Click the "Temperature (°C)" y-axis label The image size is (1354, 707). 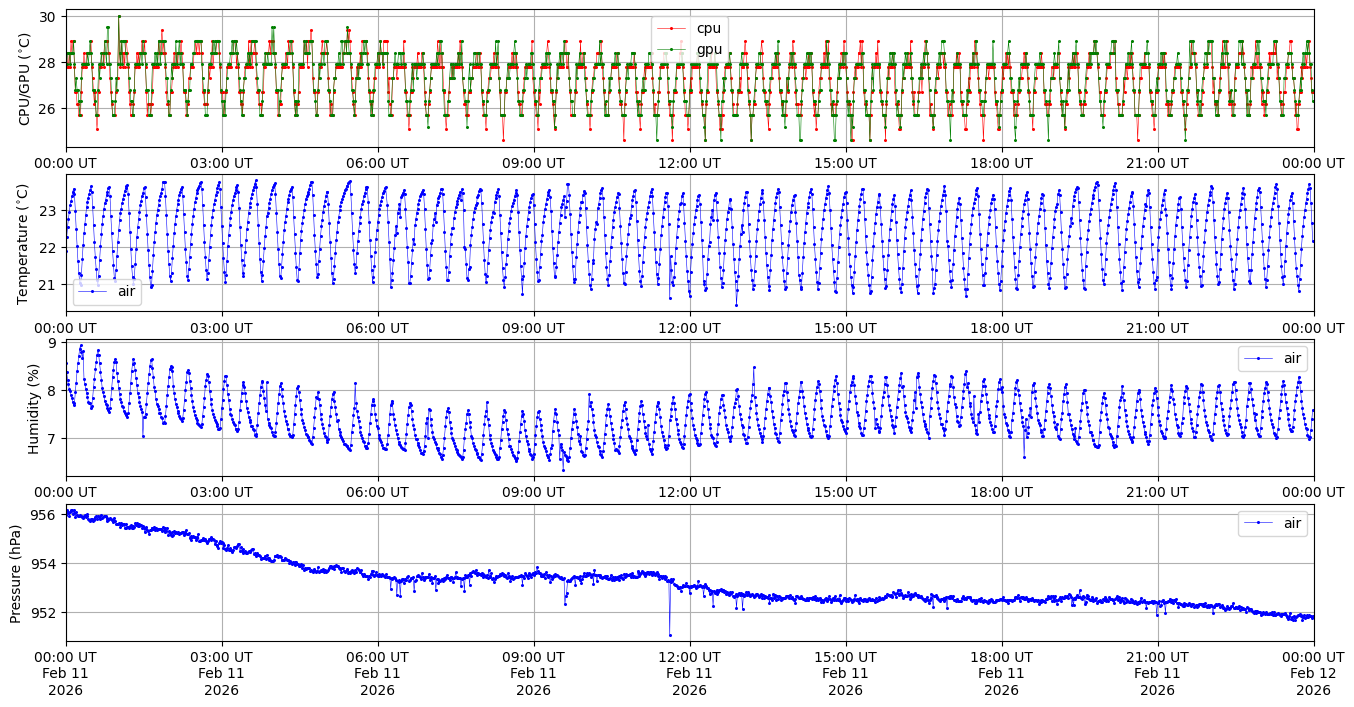click(25, 244)
